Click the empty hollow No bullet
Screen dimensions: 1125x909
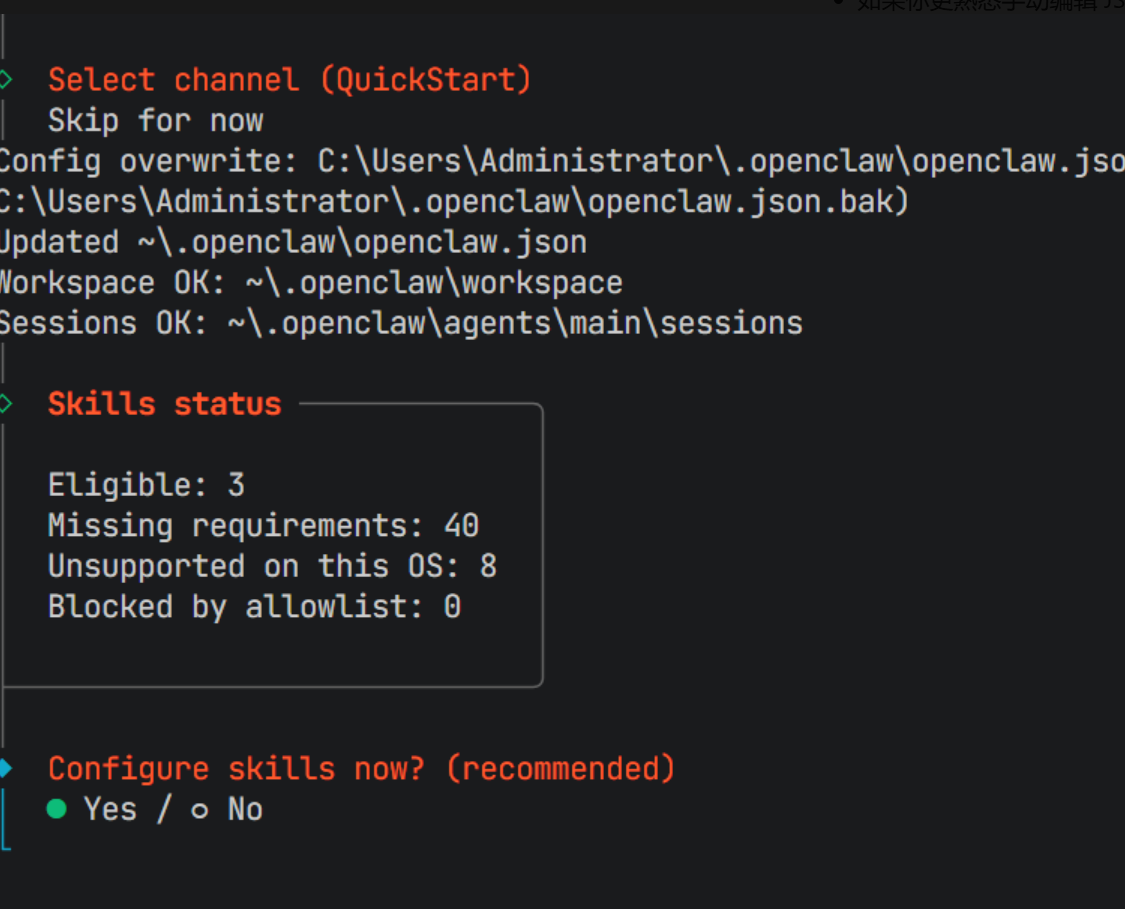199,811
